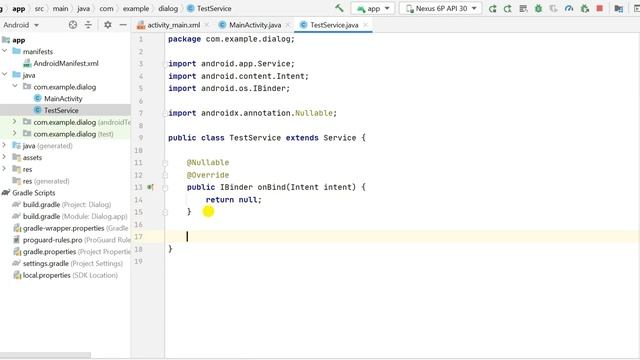
Task: Open gradle-wrapper.properties file
Action: coord(63,228)
